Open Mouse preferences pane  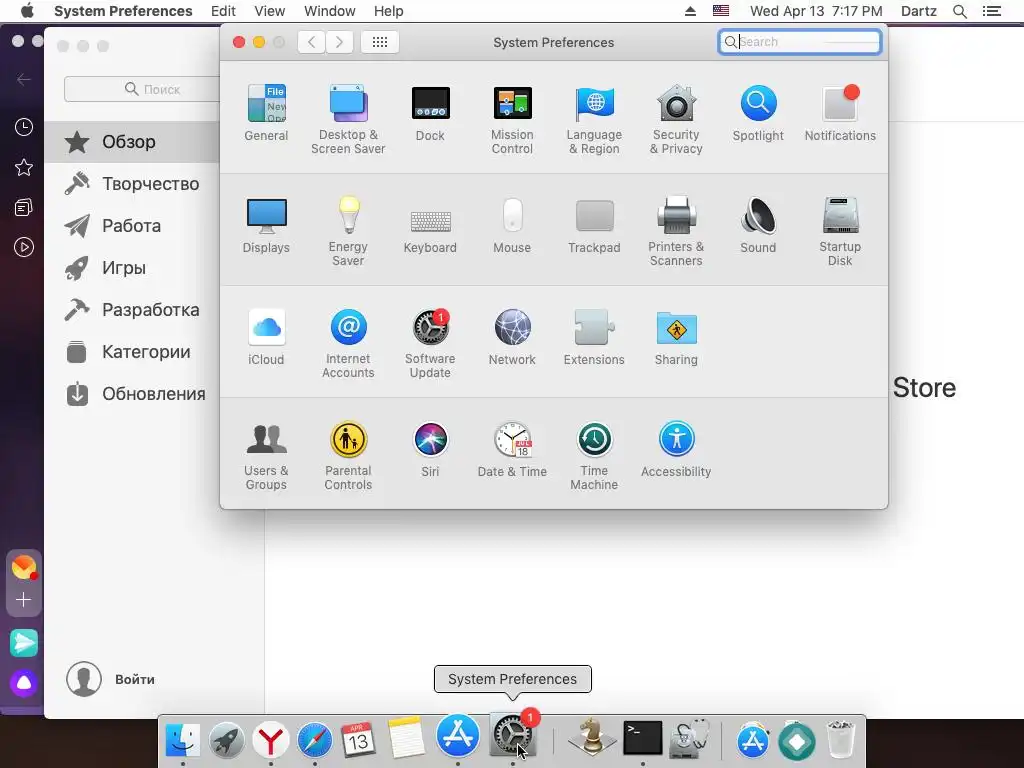513,225
